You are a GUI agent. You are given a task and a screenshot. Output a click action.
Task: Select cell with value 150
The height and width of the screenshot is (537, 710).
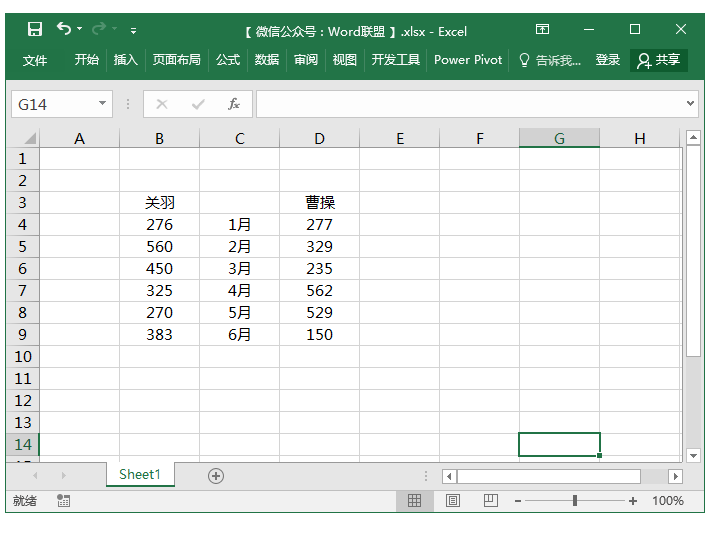[x=319, y=334]
